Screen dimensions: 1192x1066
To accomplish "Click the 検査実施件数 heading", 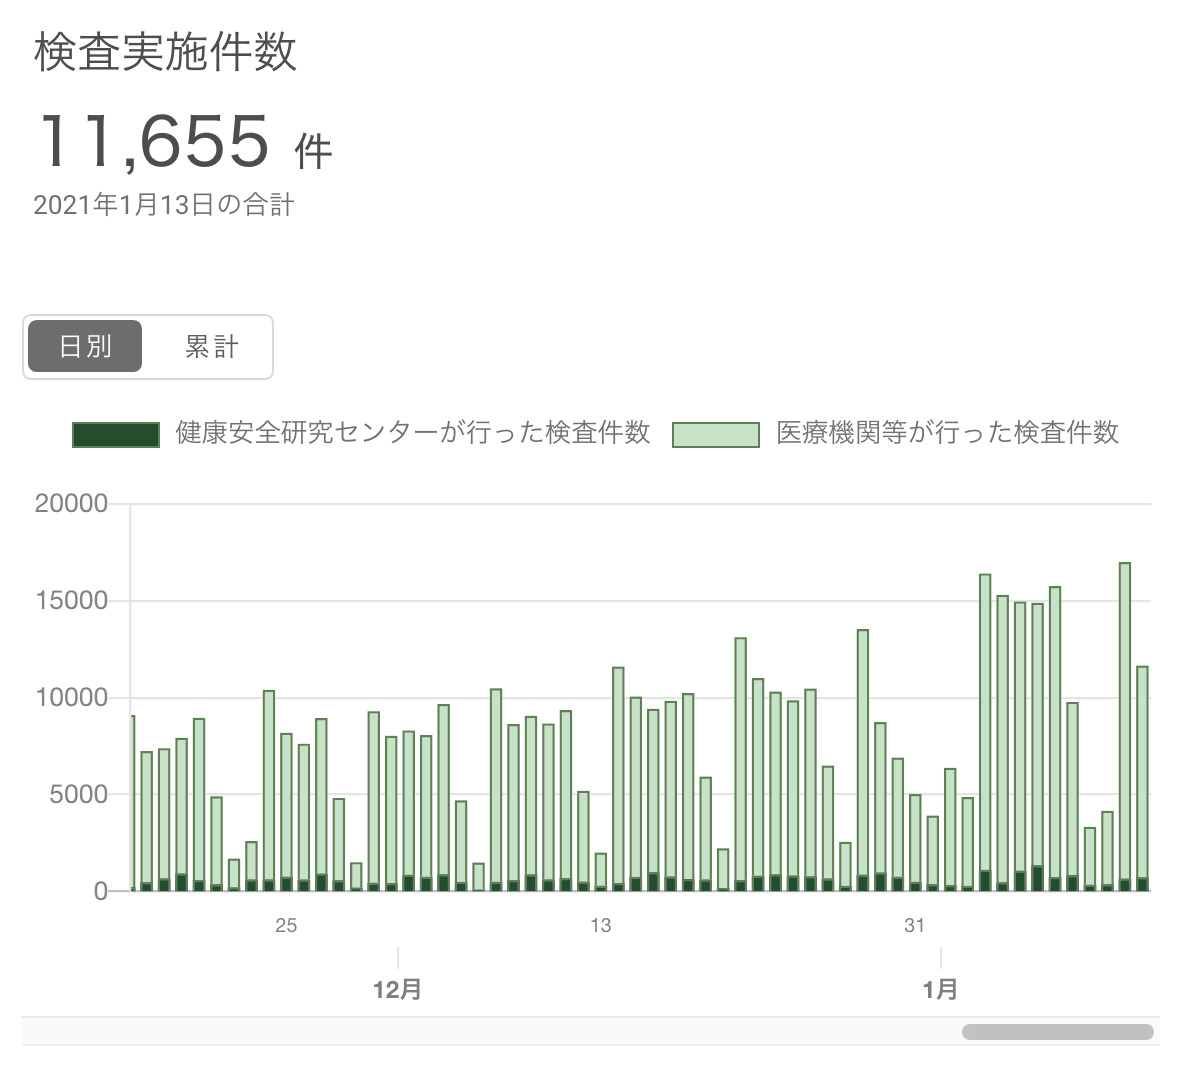I will (x=166, y=52).
